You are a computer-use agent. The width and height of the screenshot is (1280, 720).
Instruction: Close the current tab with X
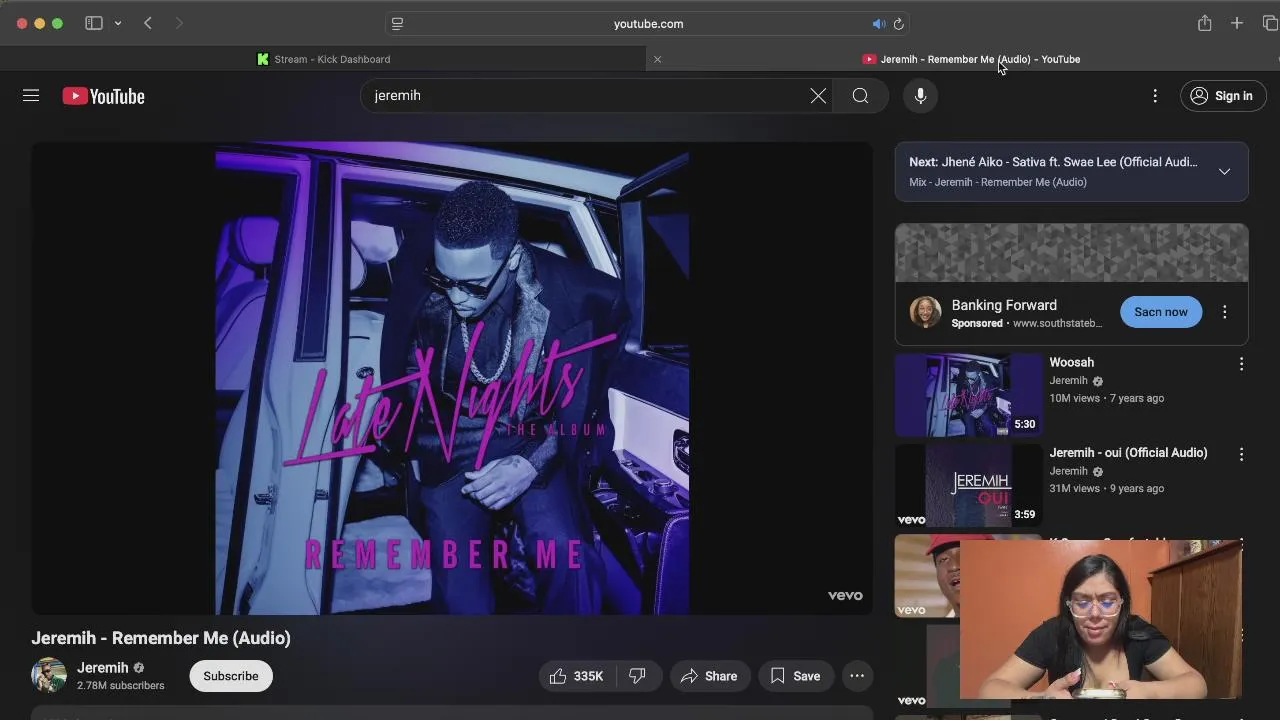[x=657, y=59]
